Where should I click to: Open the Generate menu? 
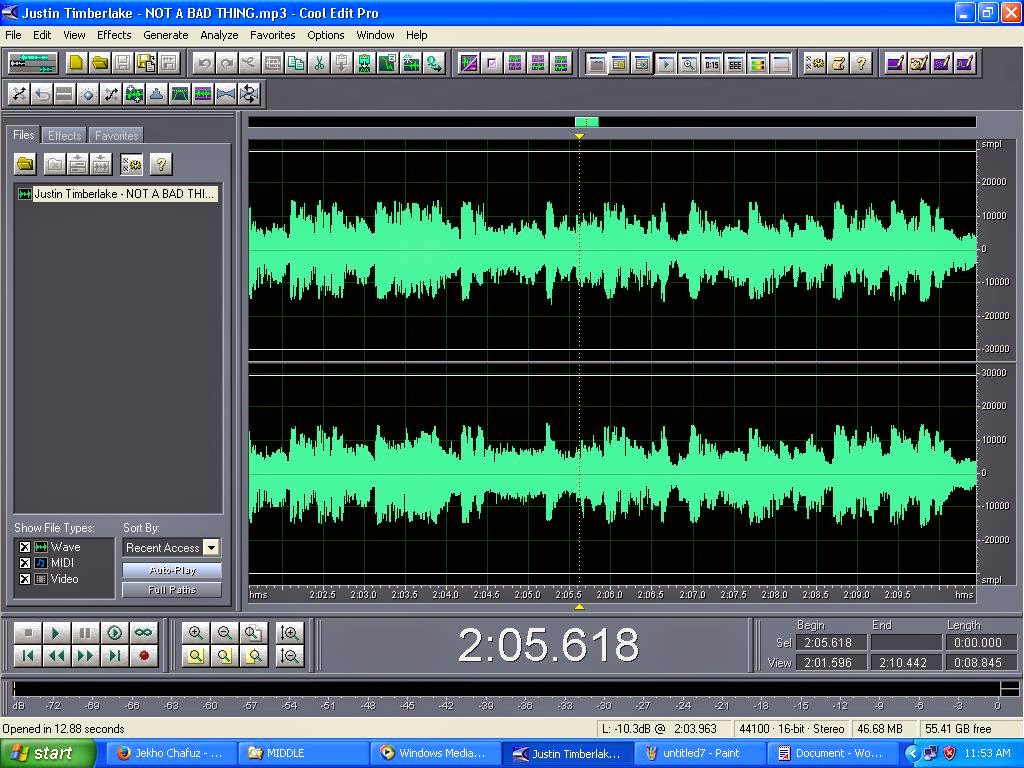pyautogui.click(x=166, y=35)
